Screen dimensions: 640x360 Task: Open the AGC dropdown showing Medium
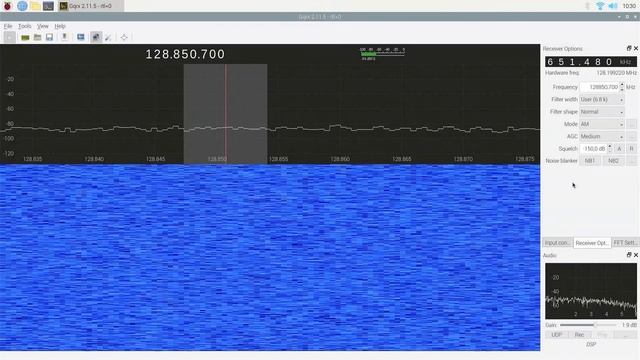point(602,136)
